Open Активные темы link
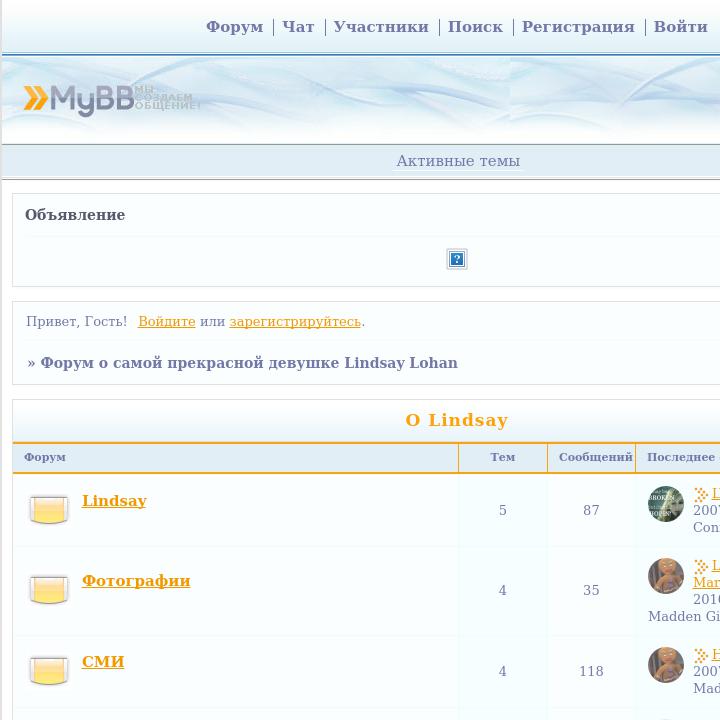 [x=458, y=161]
